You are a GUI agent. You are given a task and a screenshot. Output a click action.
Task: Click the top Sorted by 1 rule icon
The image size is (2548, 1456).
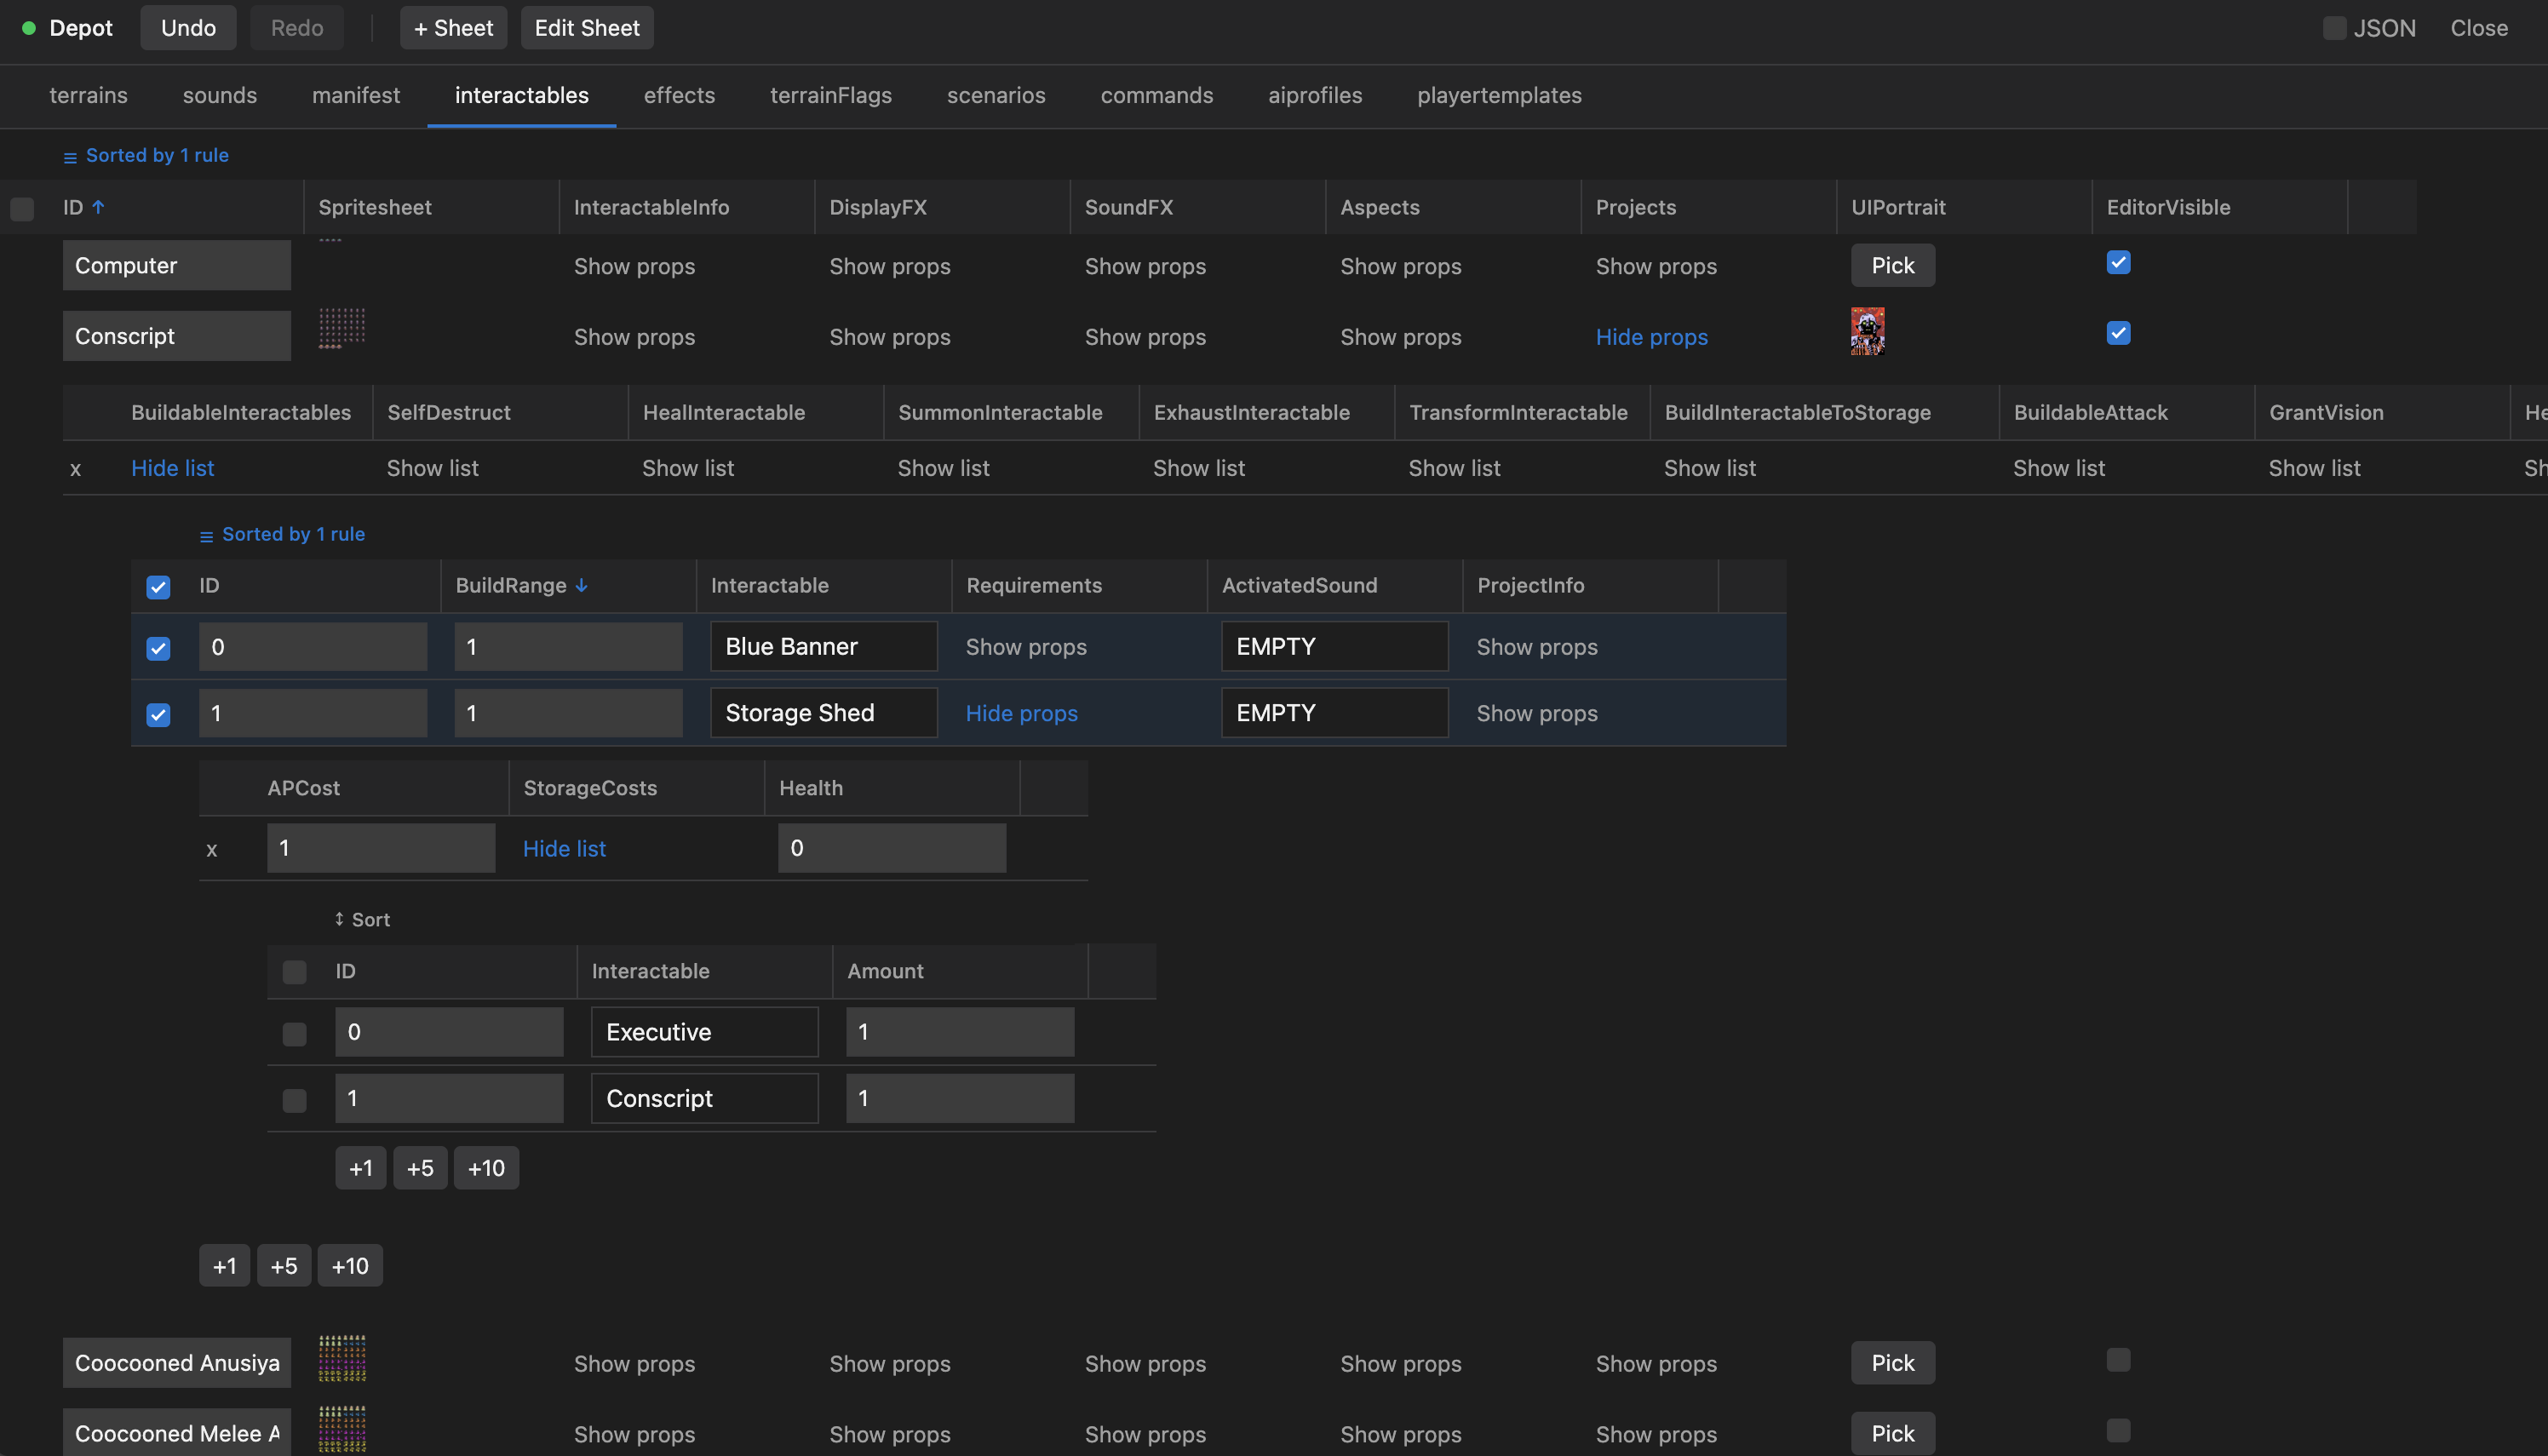pos(70,157)
